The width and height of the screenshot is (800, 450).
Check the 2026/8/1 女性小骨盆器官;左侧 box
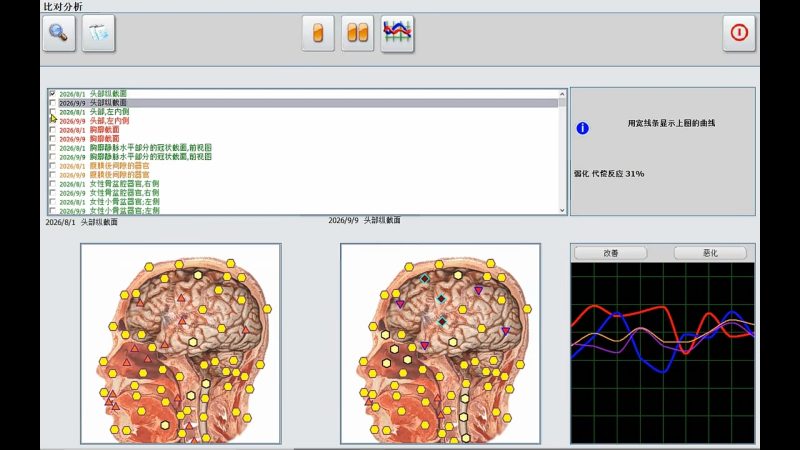coord(53,202)
